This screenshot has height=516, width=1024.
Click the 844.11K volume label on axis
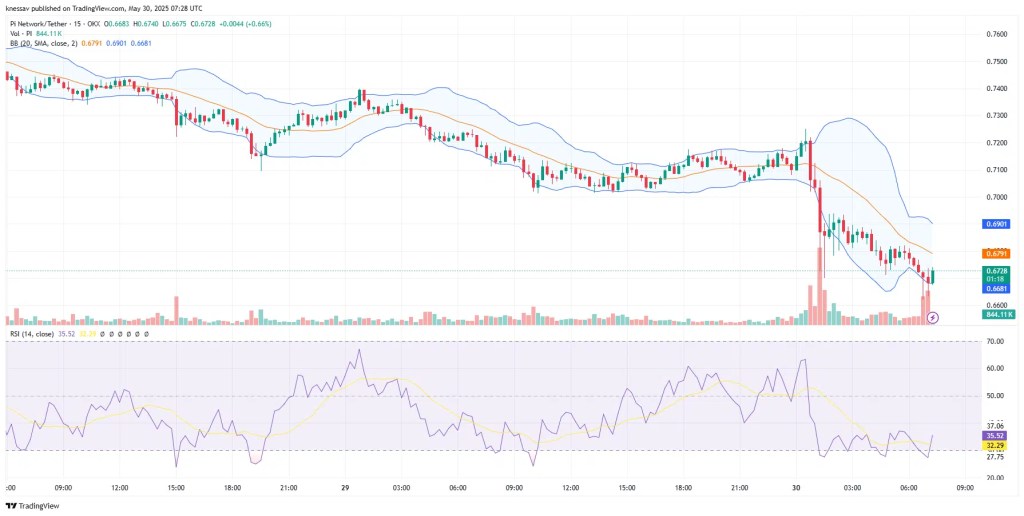point(997,314)
